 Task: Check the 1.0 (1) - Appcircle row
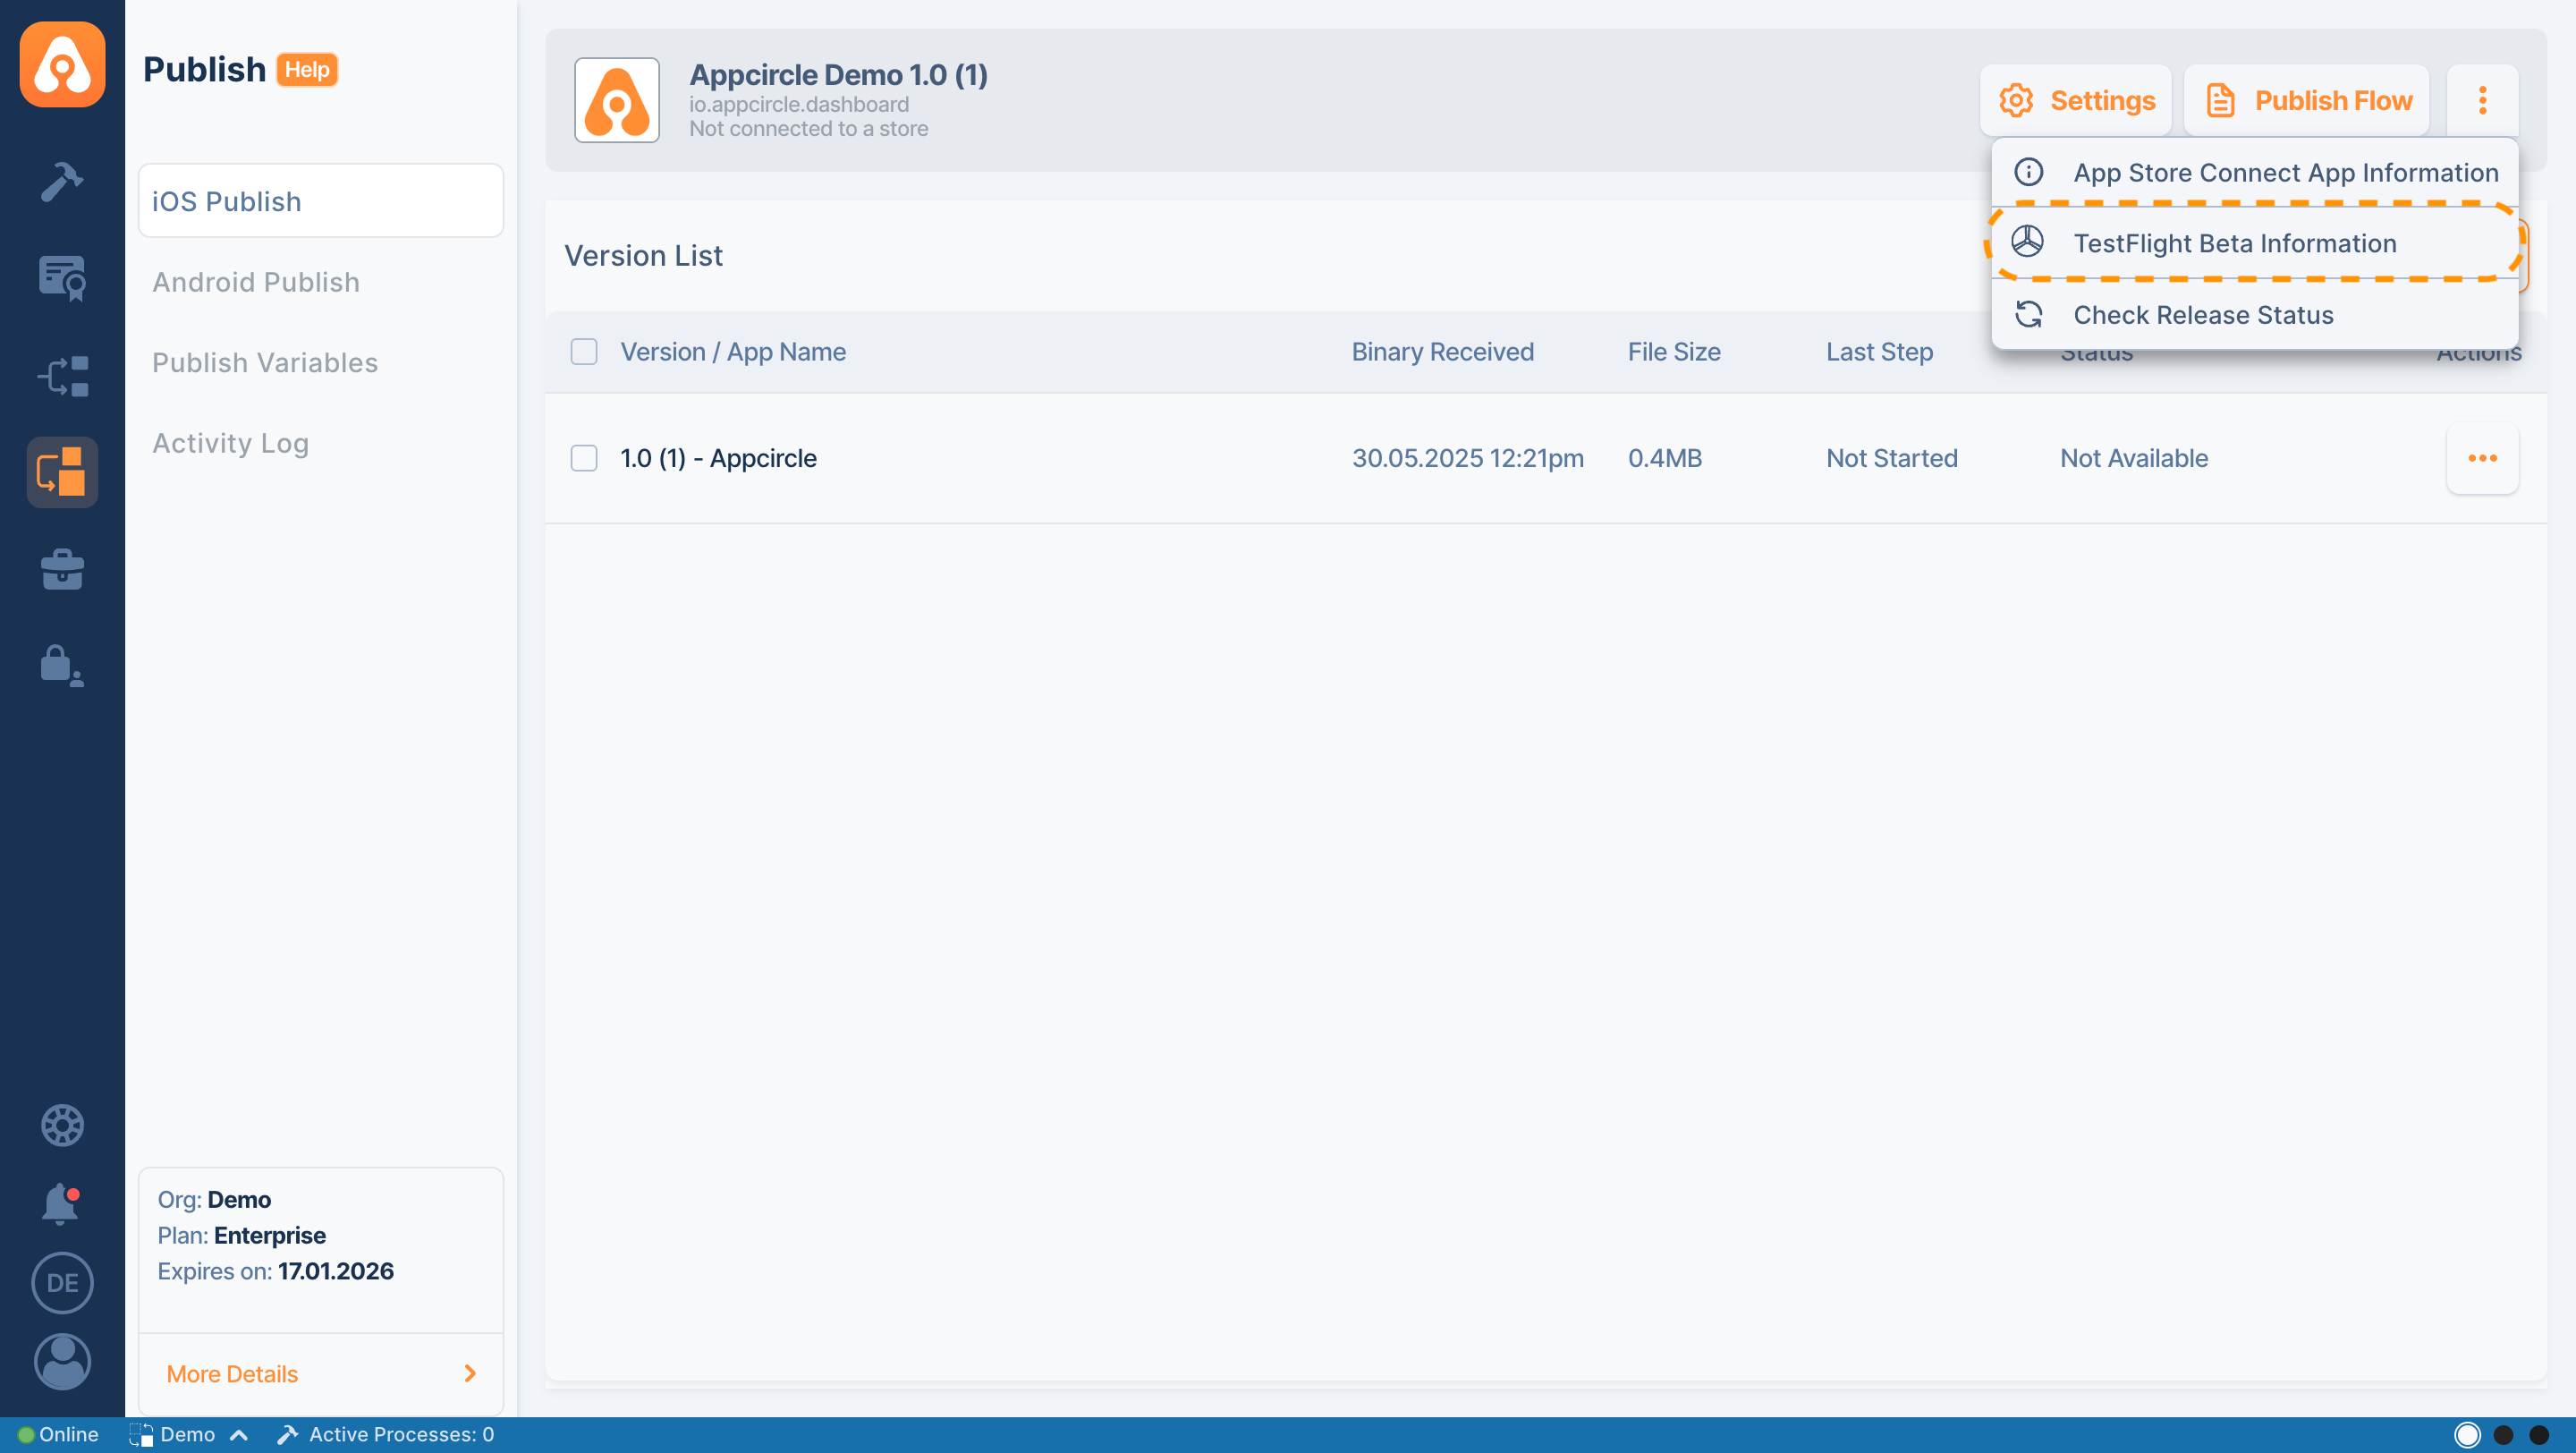pyautogui.click(x=584, y=458)
